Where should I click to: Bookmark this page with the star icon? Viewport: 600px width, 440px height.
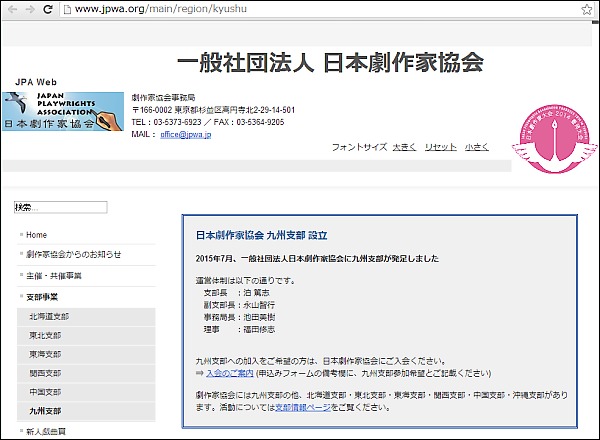pyautogui.click(x=587, y=9)
